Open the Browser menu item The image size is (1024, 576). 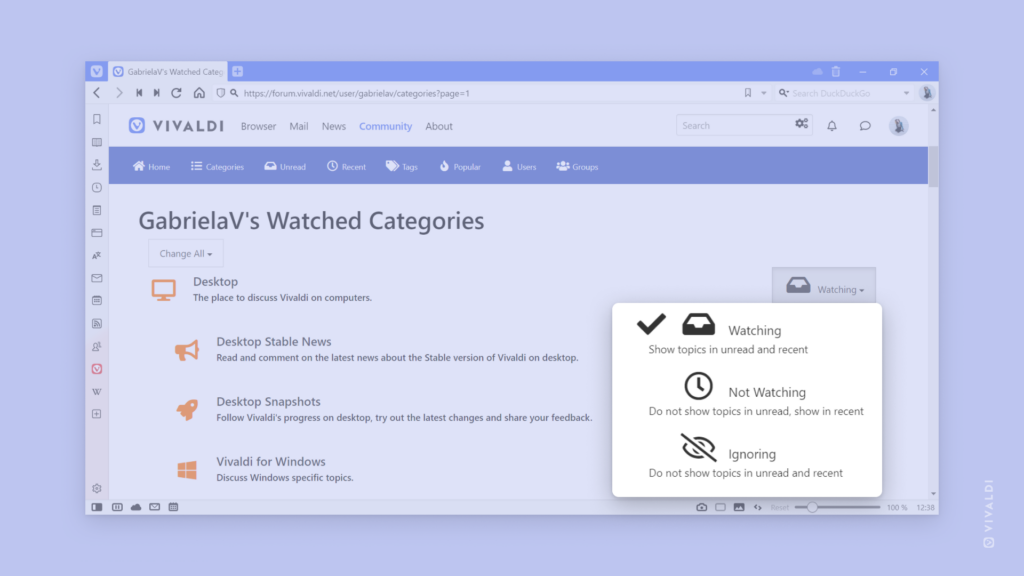coord(258,126)
